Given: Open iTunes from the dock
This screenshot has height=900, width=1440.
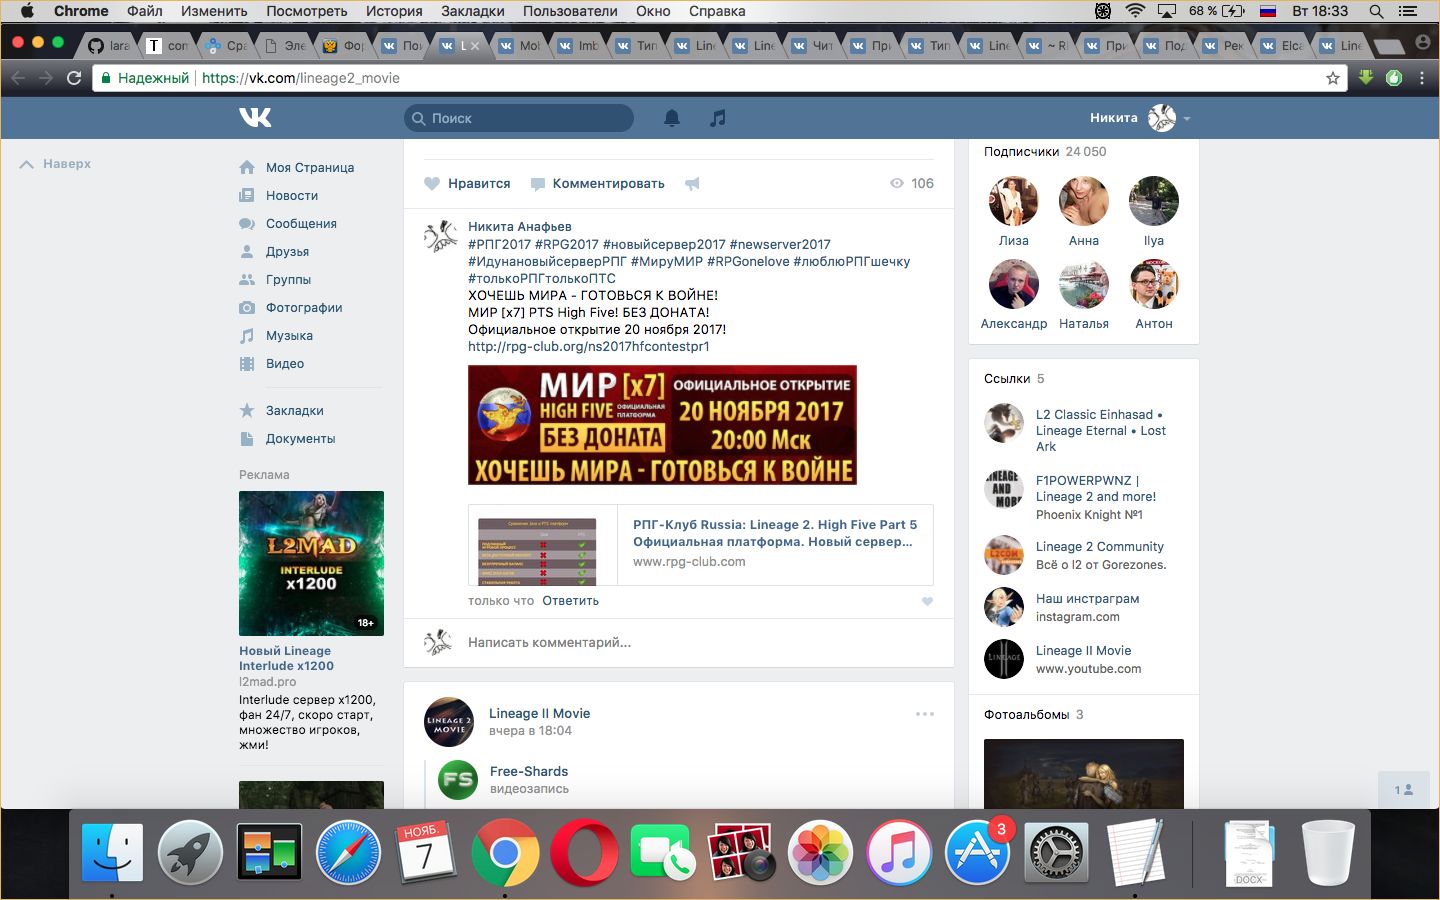Looking at the screenshot, I should click(899, 852).
